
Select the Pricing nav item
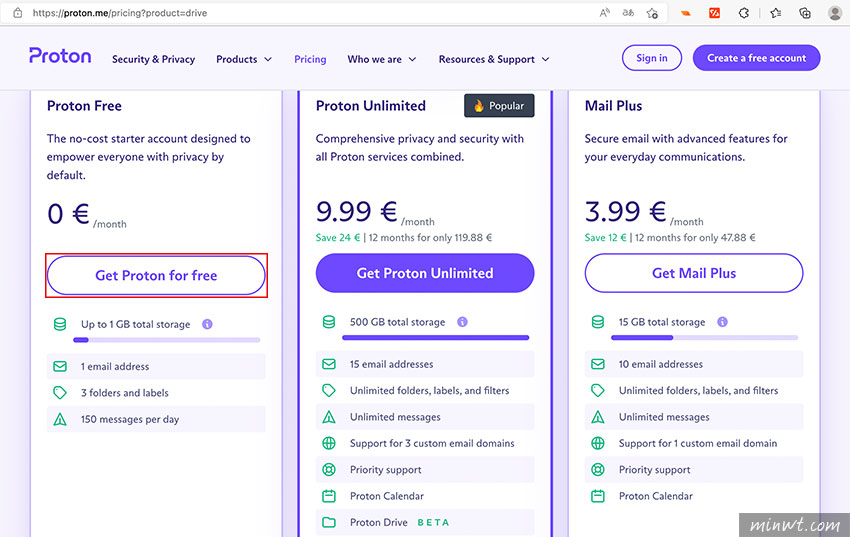[310, 59]
